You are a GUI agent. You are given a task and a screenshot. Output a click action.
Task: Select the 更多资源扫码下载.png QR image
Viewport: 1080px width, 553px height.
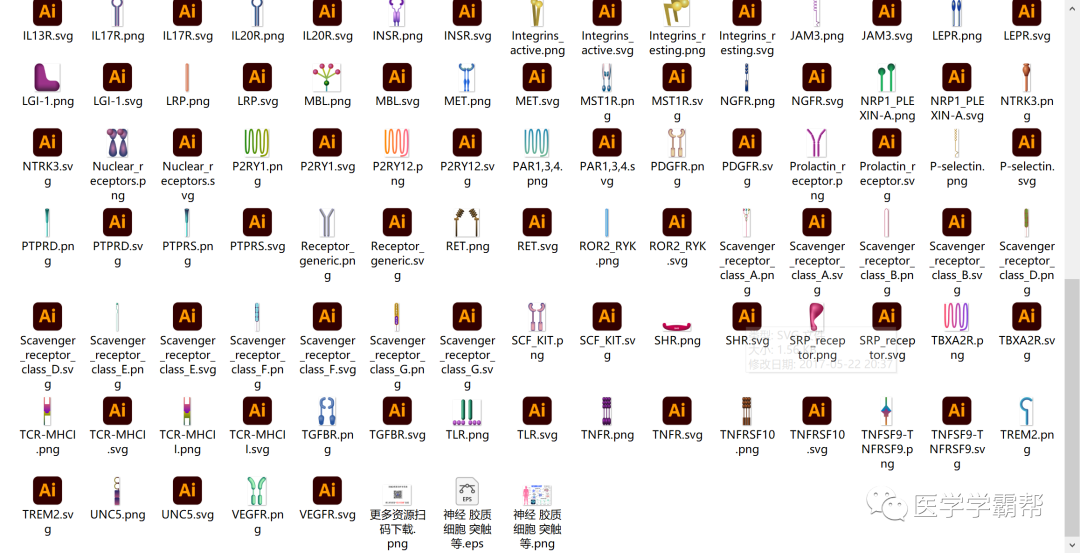pyautogui.click(x=397, y=494)
